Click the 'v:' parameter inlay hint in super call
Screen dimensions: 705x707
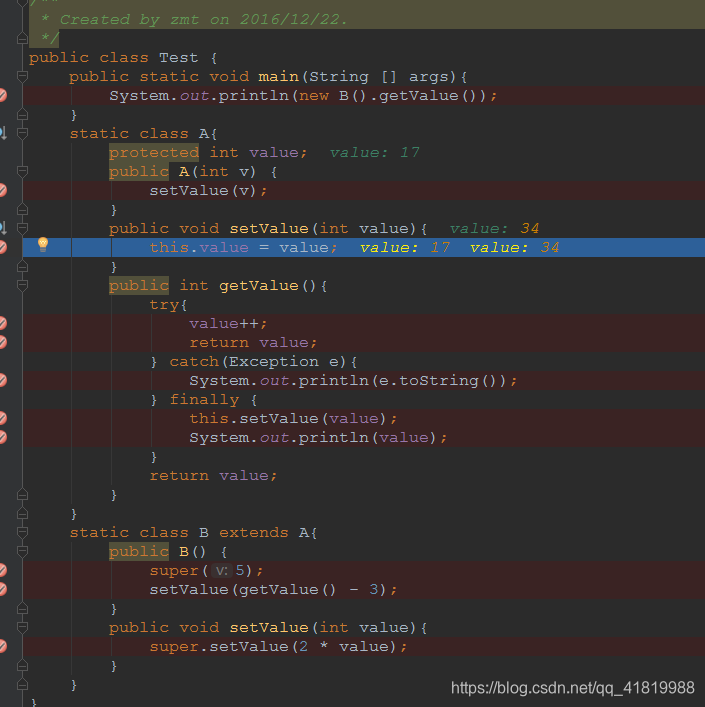(x=222, y=571)
